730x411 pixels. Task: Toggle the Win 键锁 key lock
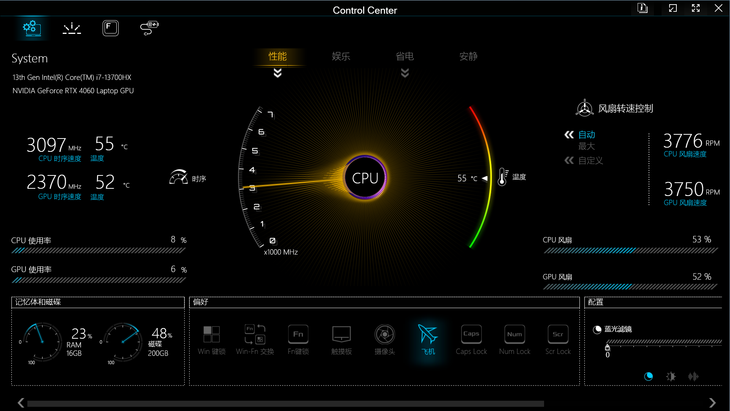[x=211, y=340]
